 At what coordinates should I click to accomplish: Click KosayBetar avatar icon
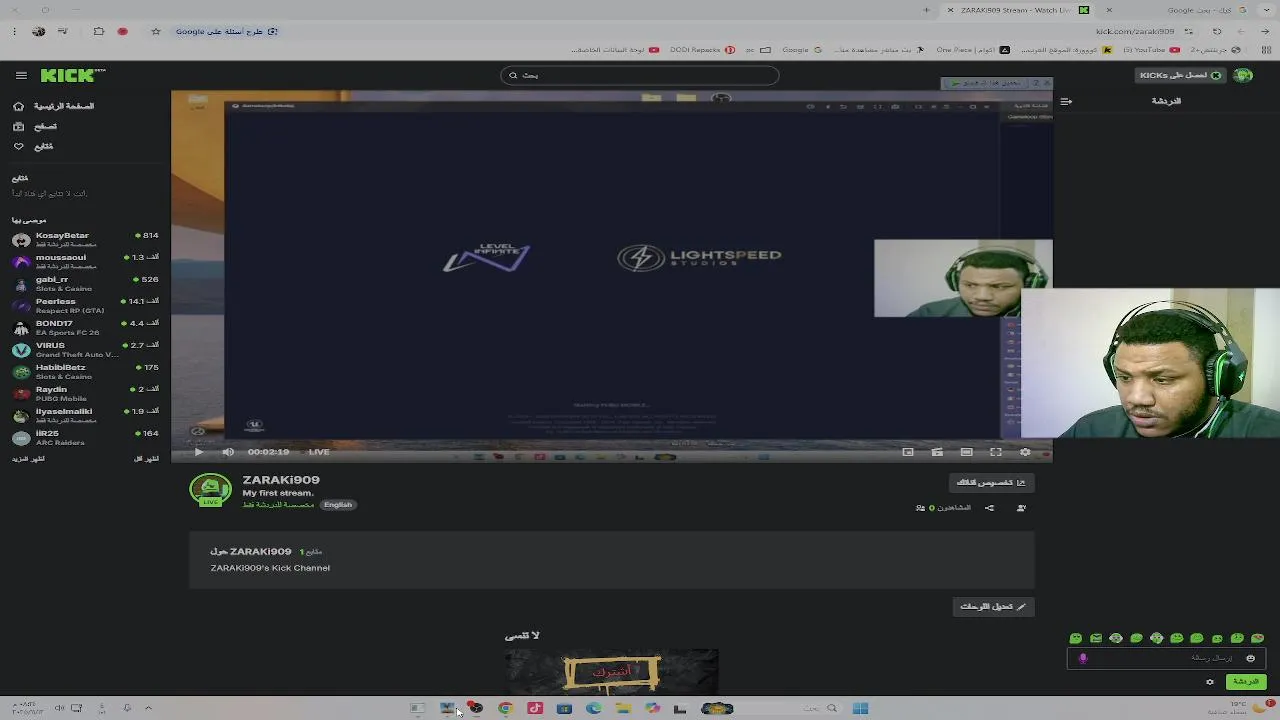click(21, 239)
